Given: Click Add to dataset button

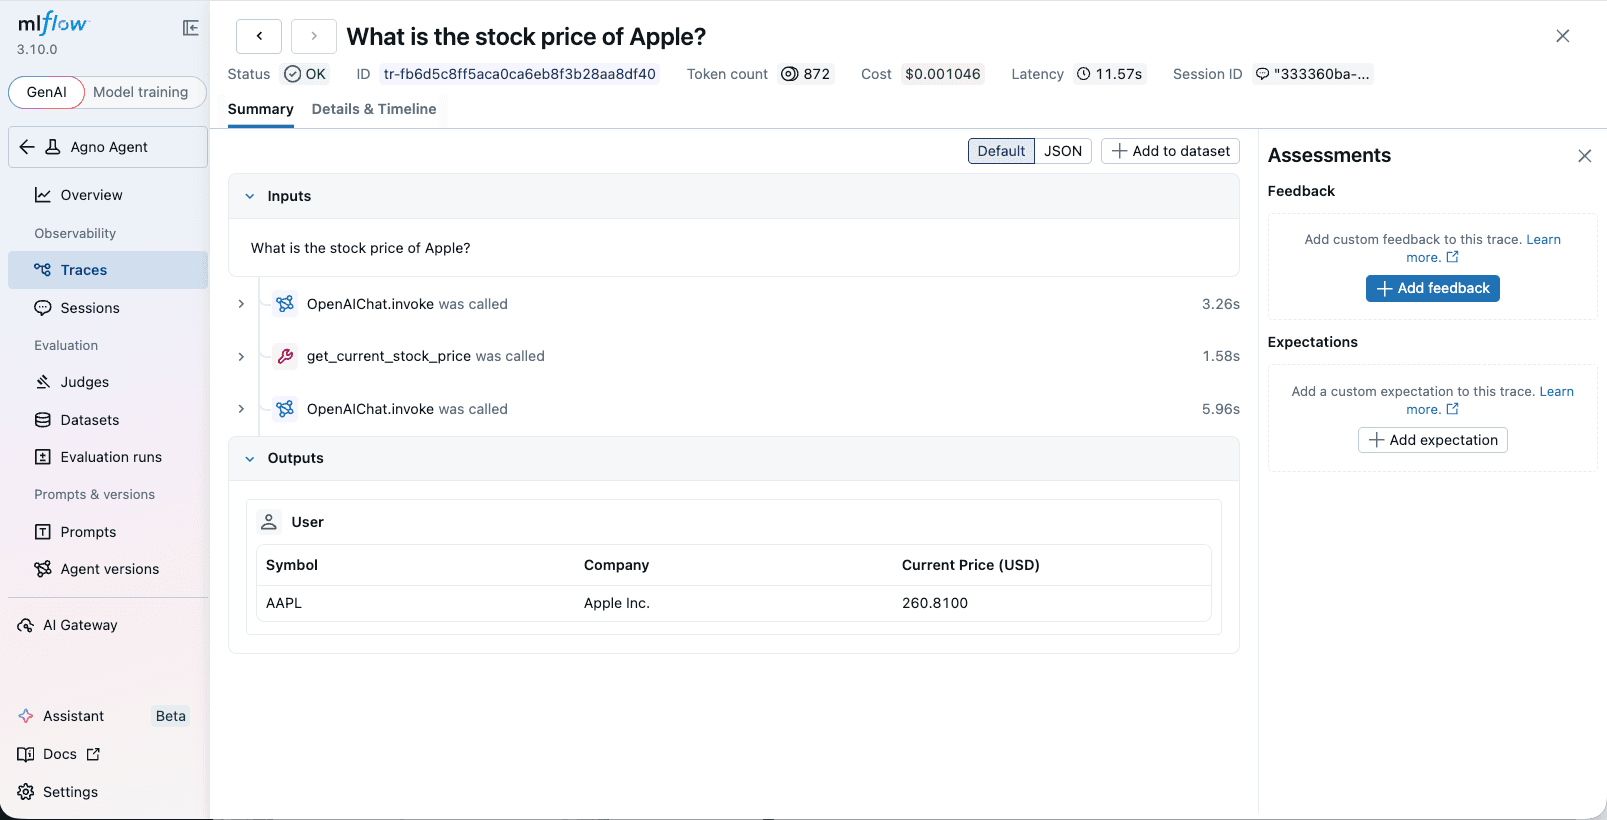Looking at the screenshot, I should pyautogui.click(x=1170, y=151).
